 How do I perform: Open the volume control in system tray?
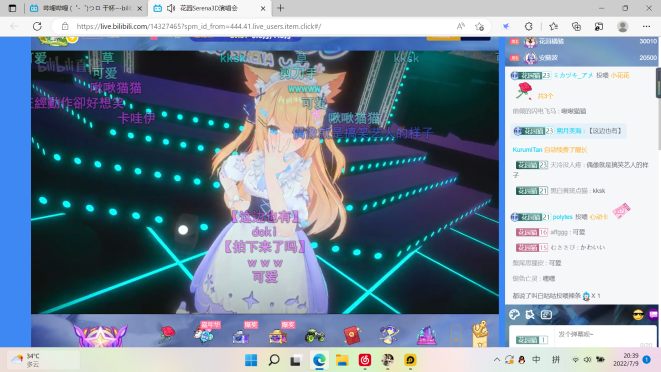pos(587,360)
